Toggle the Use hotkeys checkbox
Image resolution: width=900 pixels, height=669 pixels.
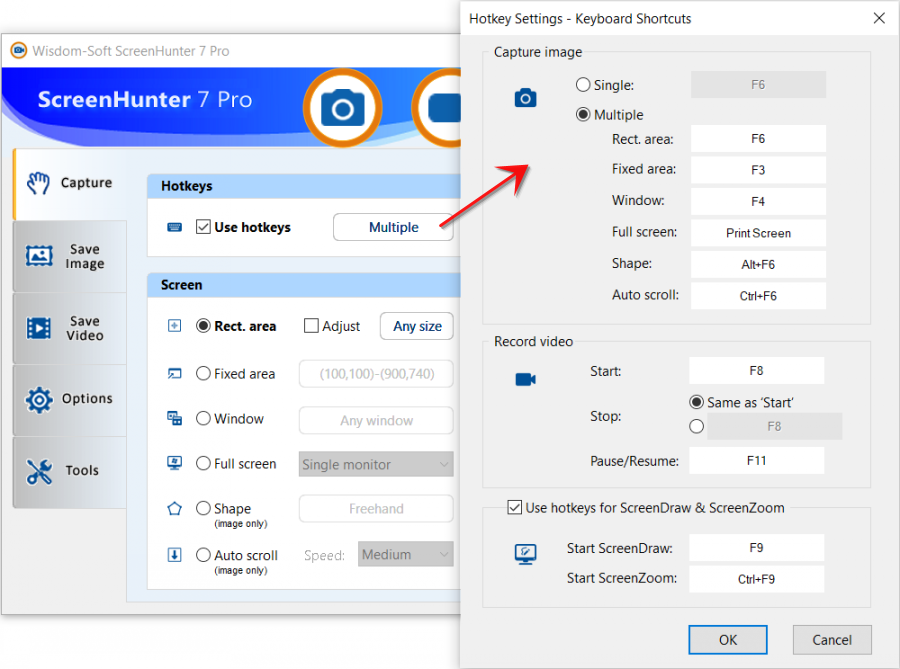click(x=203, y=227)
